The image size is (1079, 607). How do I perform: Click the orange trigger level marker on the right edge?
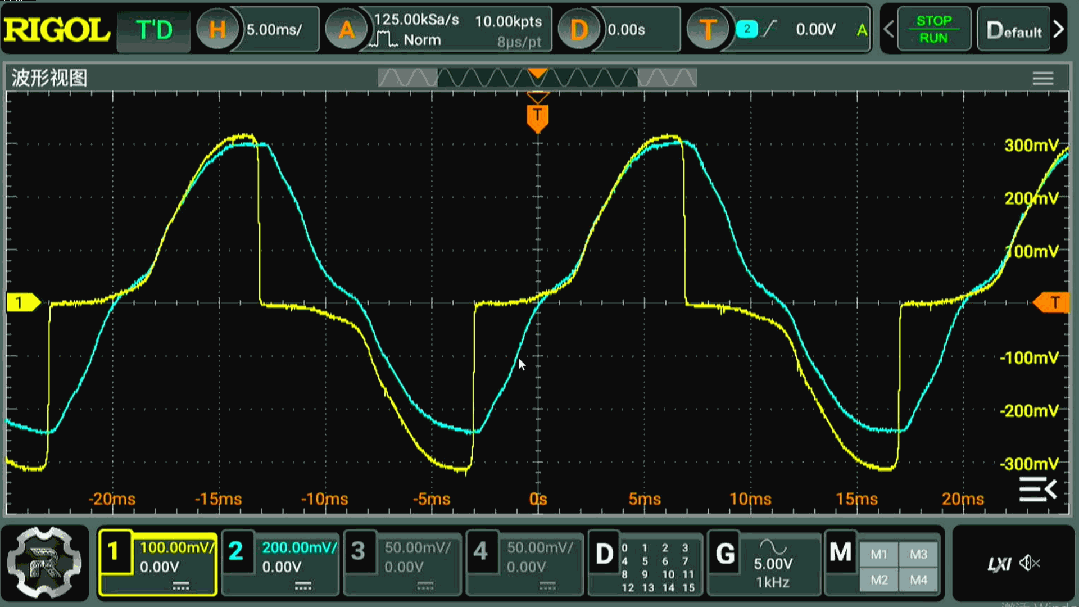1053,302
